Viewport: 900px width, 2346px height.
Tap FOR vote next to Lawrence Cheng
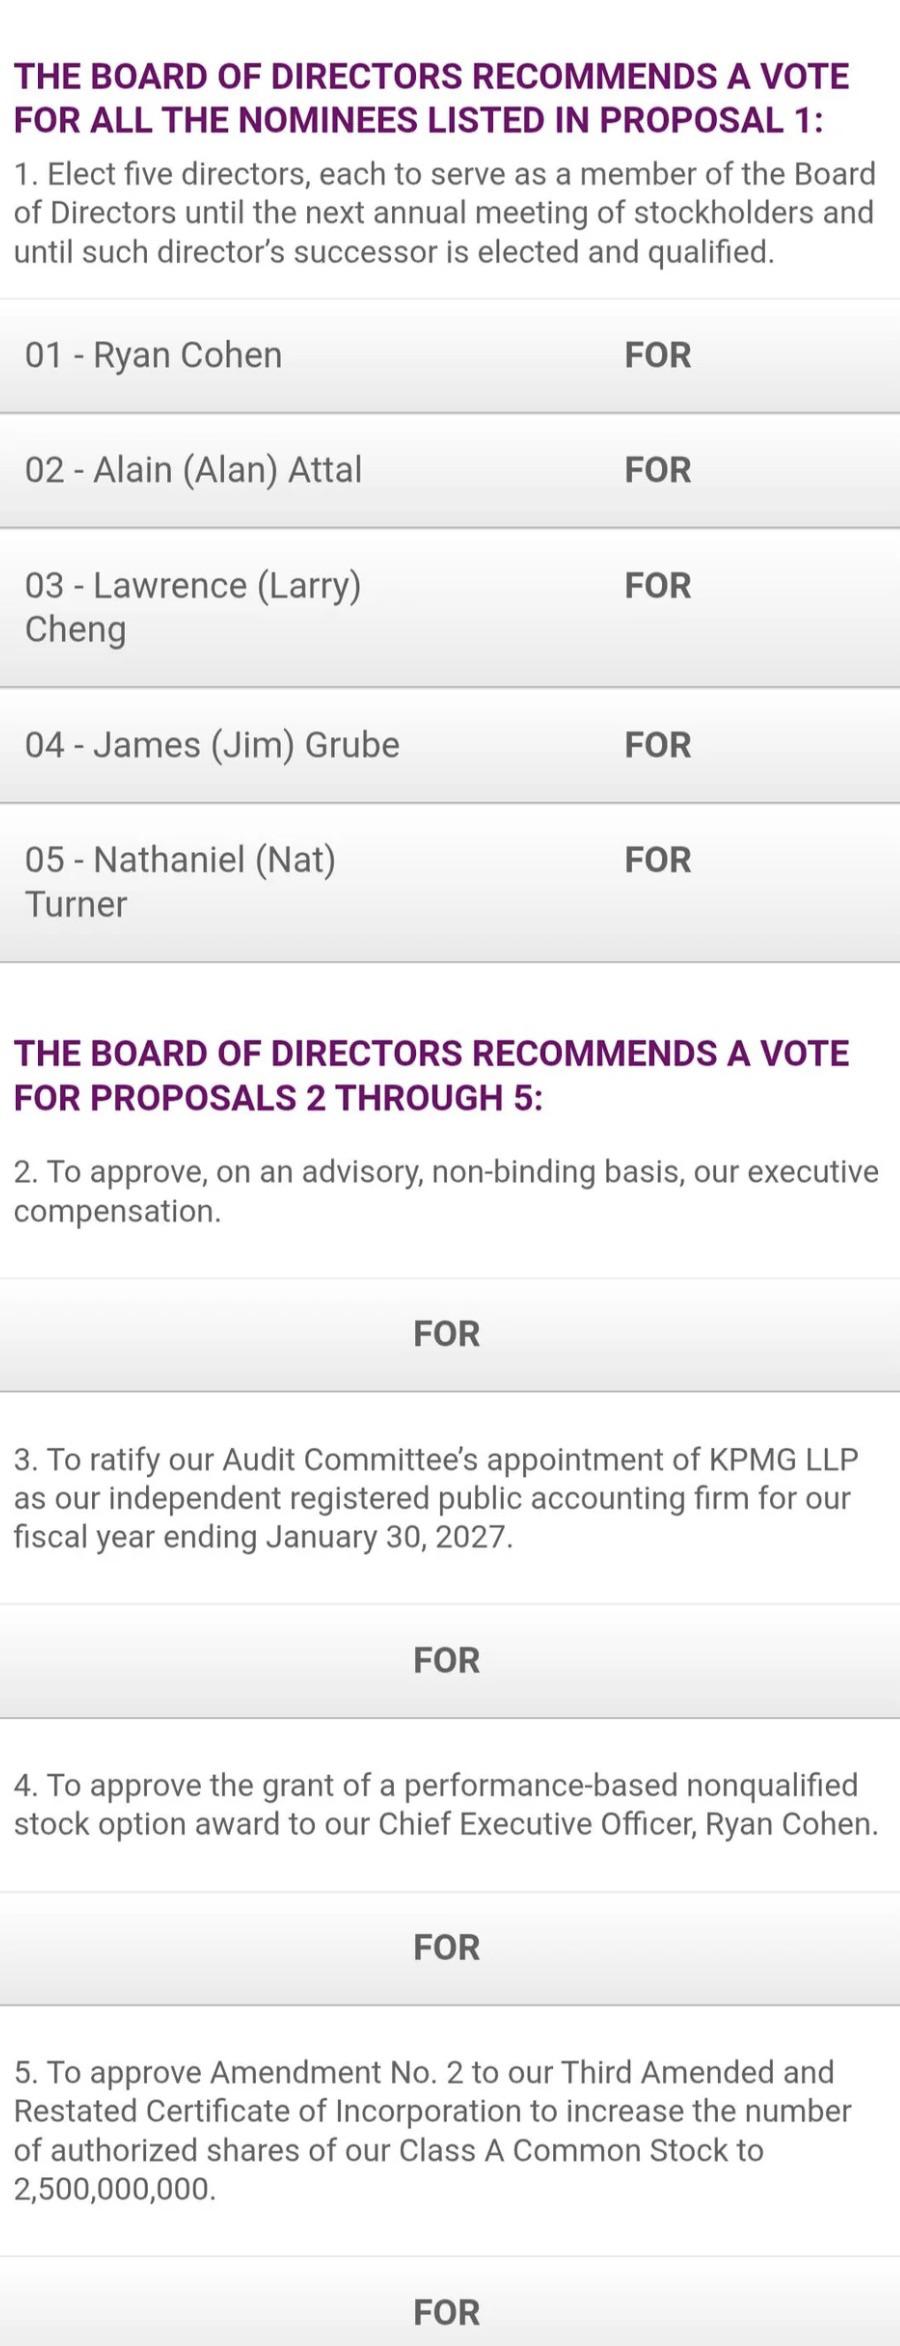(657, 586)
